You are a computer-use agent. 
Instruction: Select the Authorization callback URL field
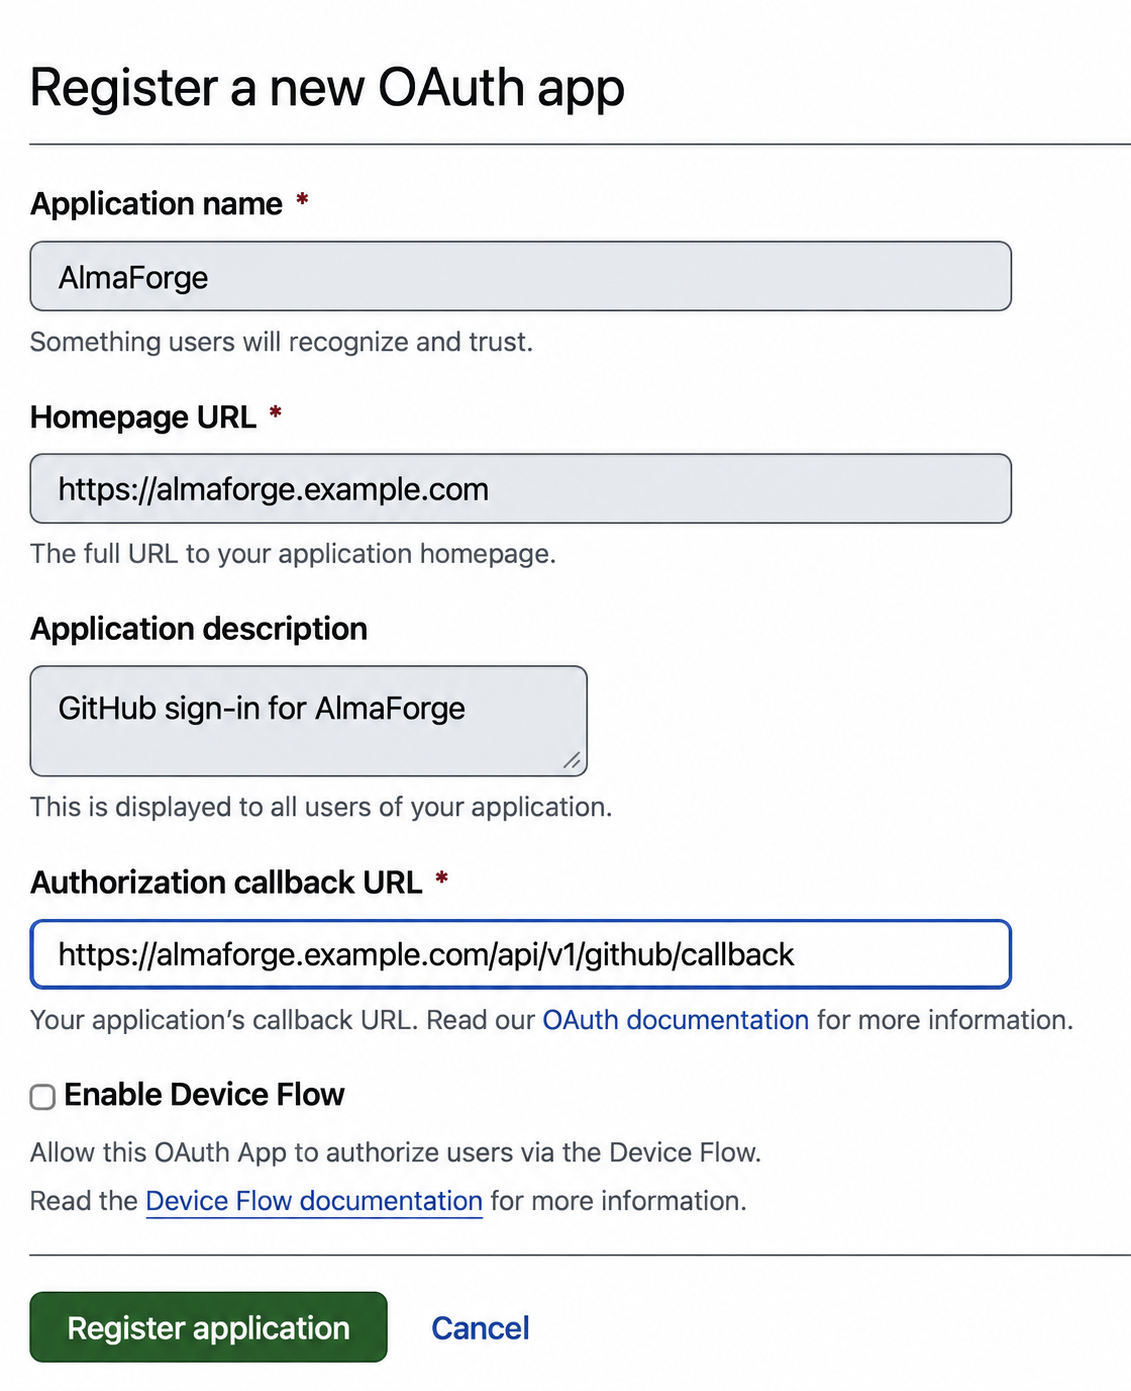pyautogui.click(x=520, y=954)
